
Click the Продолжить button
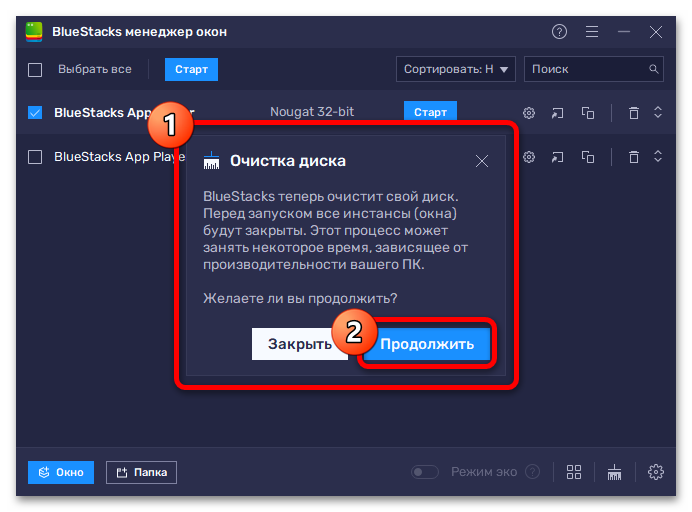tap(427, 344)
